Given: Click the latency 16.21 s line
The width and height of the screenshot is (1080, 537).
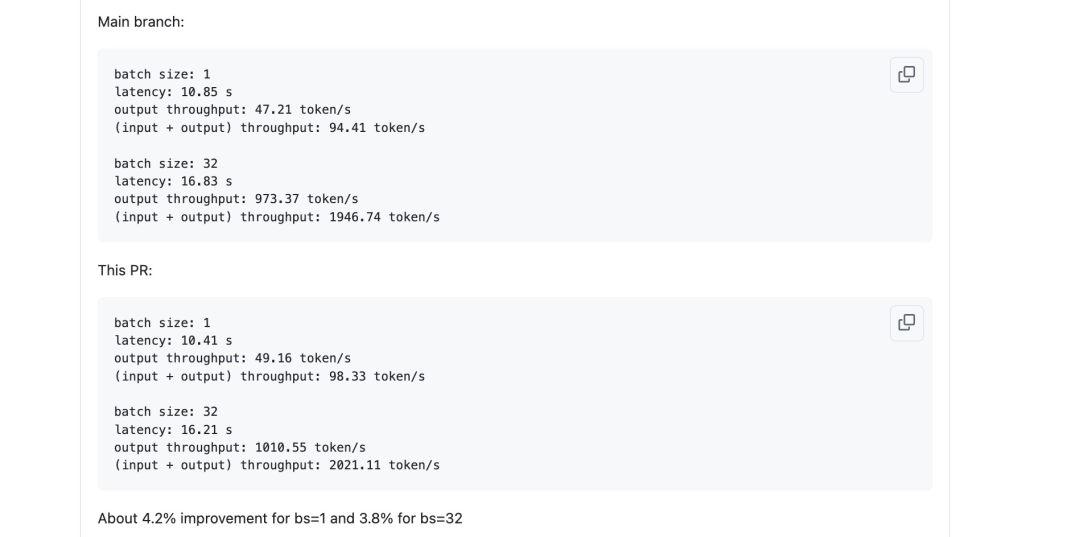Looking at the screenshot, I should [x=173, y=430].
